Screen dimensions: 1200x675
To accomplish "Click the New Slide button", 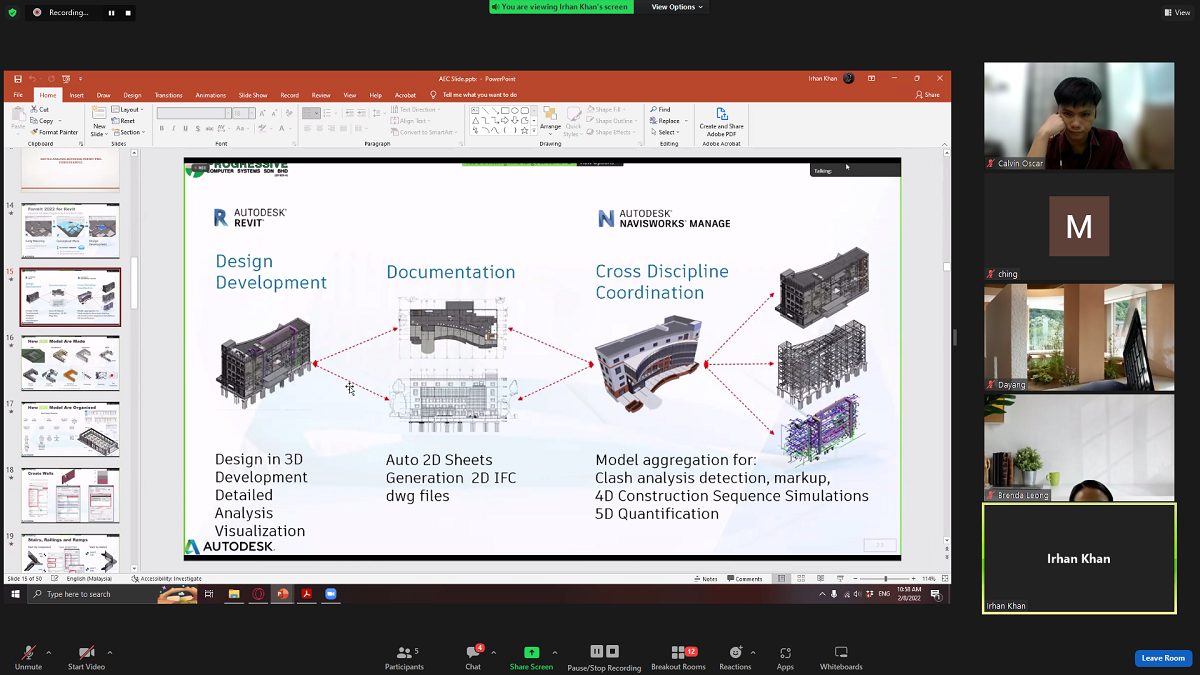I will pos(99,121).
